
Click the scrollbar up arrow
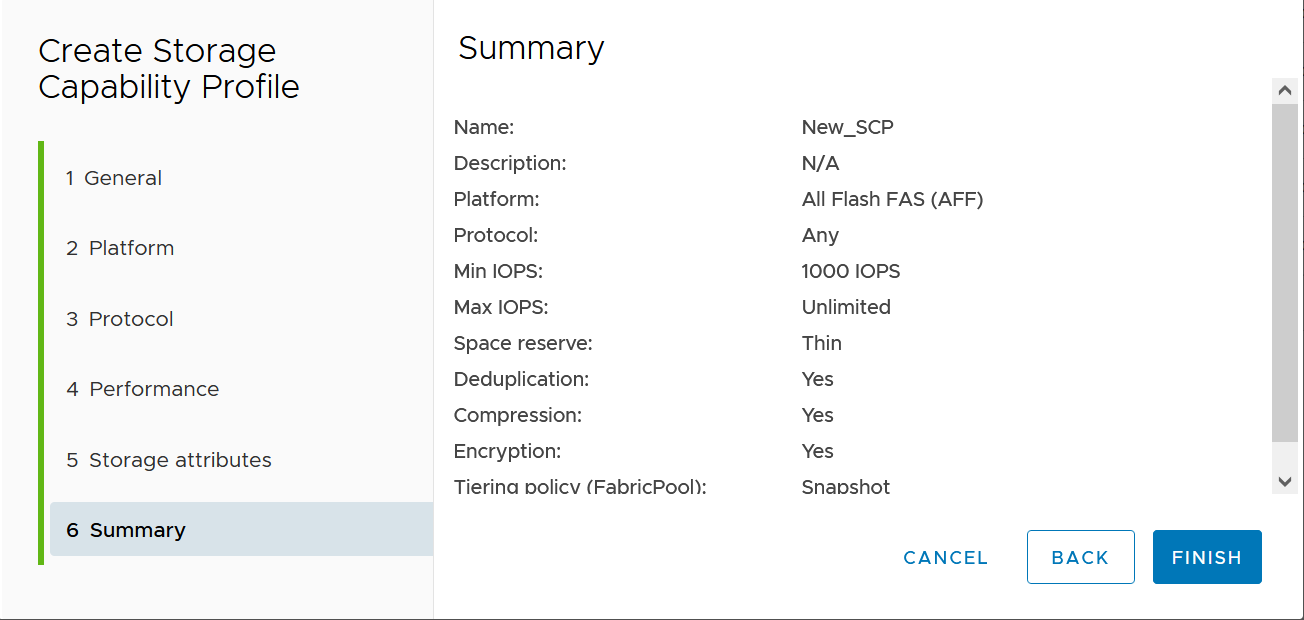click(1285, 91)
